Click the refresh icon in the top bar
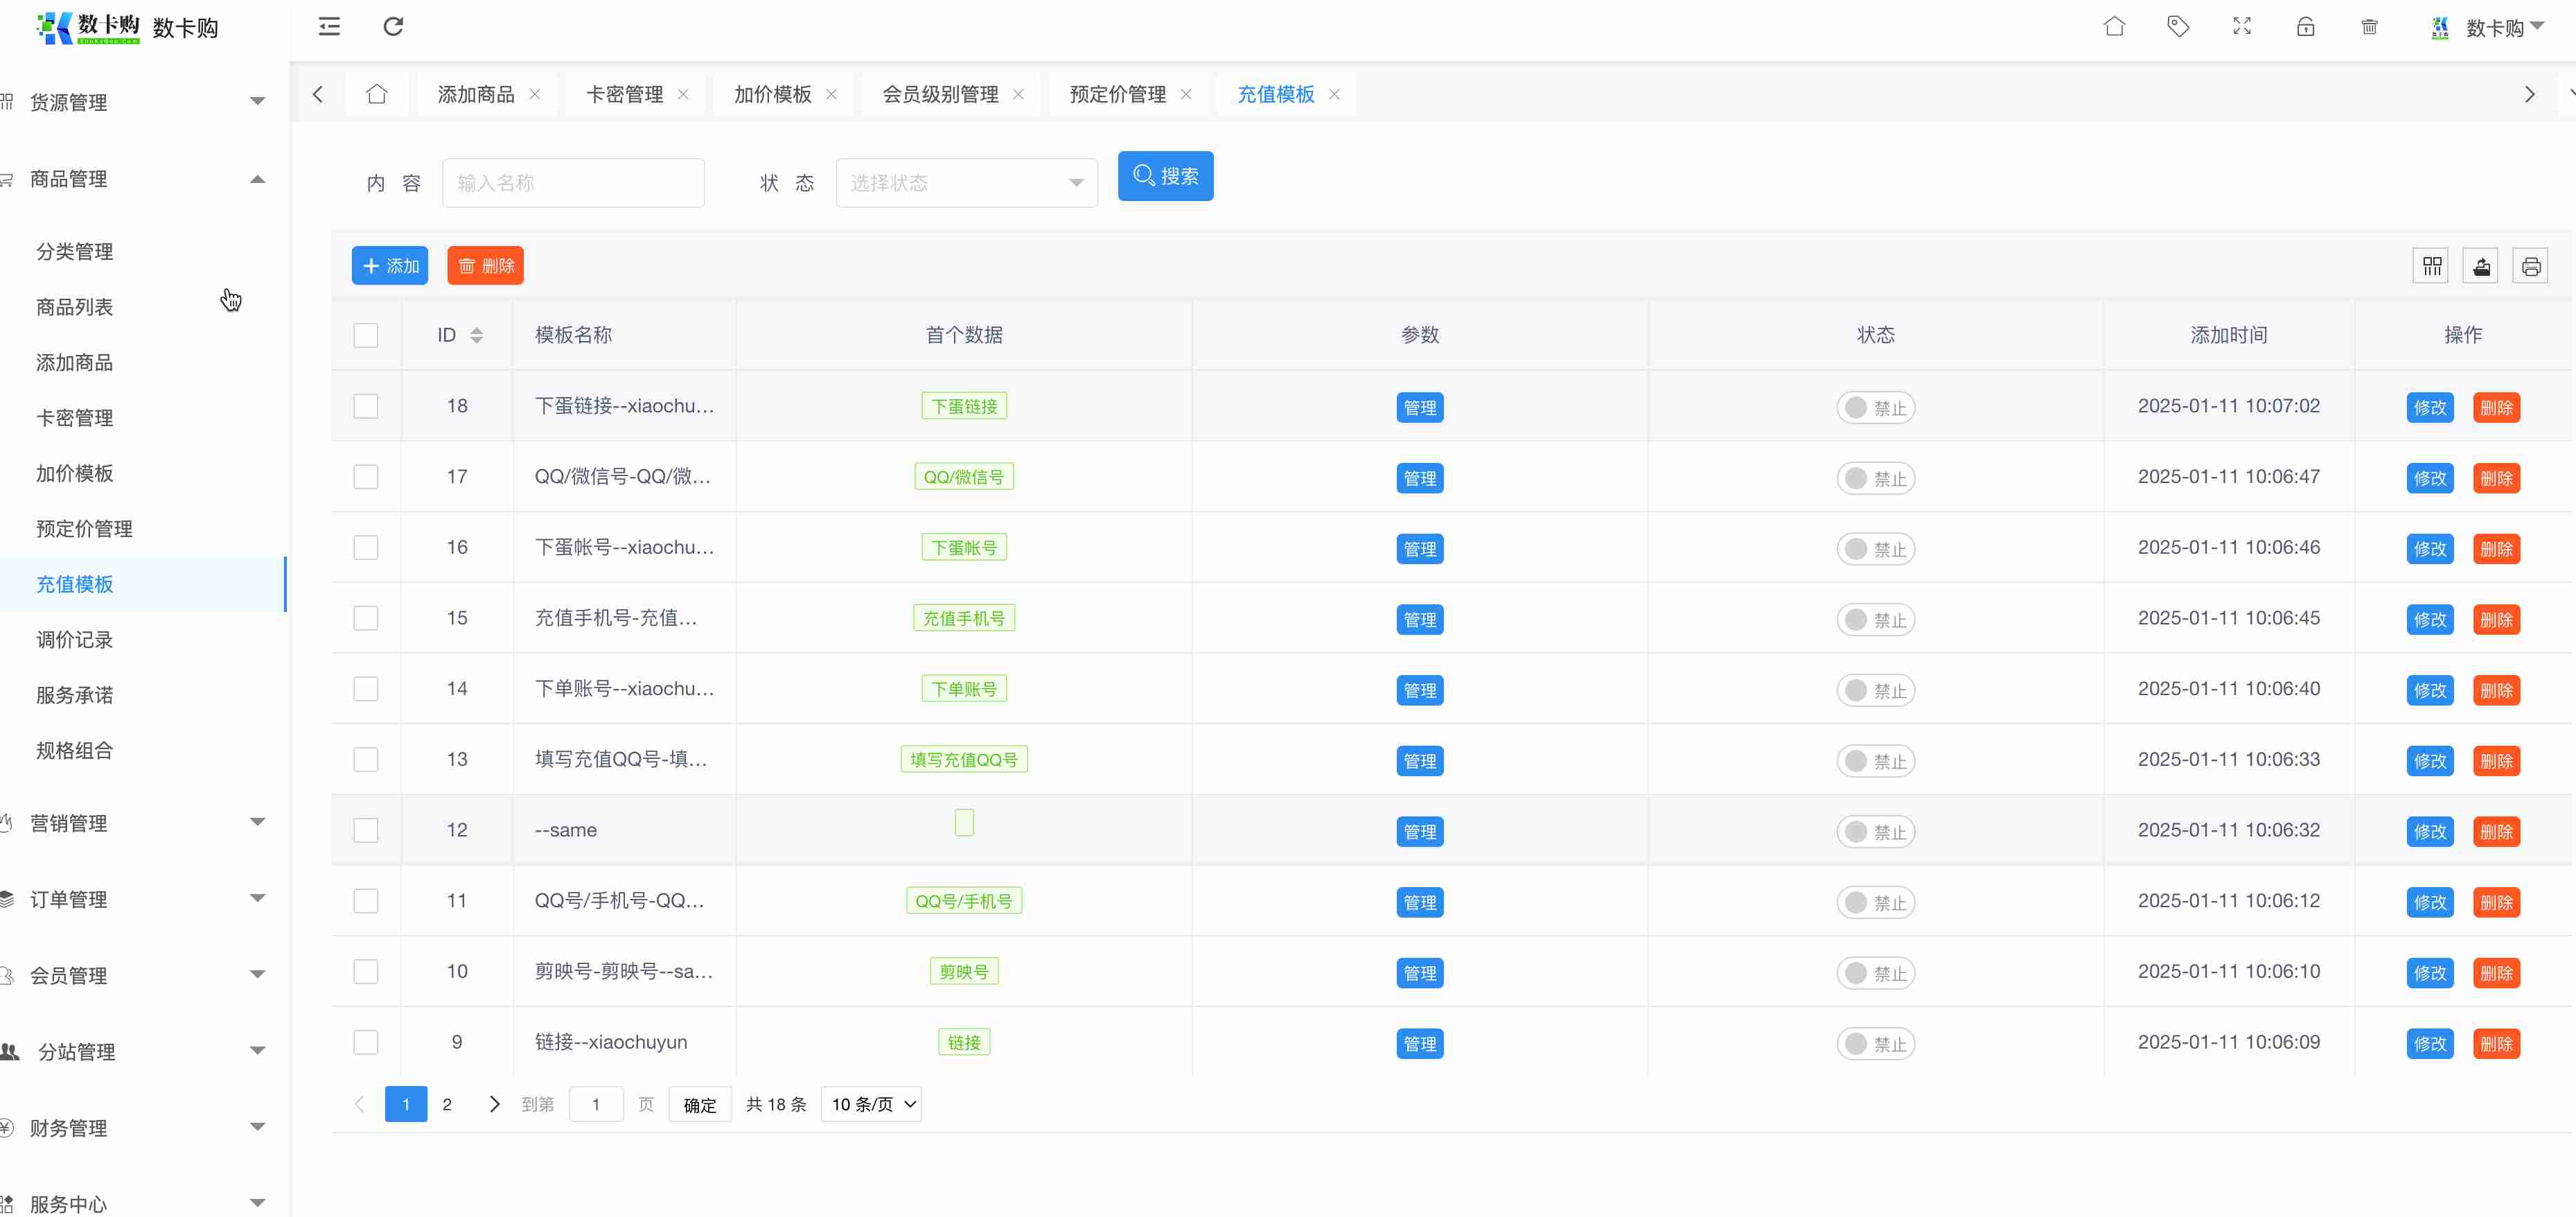This screenshot has width=2576, height=1217. (x=393, y=27)
